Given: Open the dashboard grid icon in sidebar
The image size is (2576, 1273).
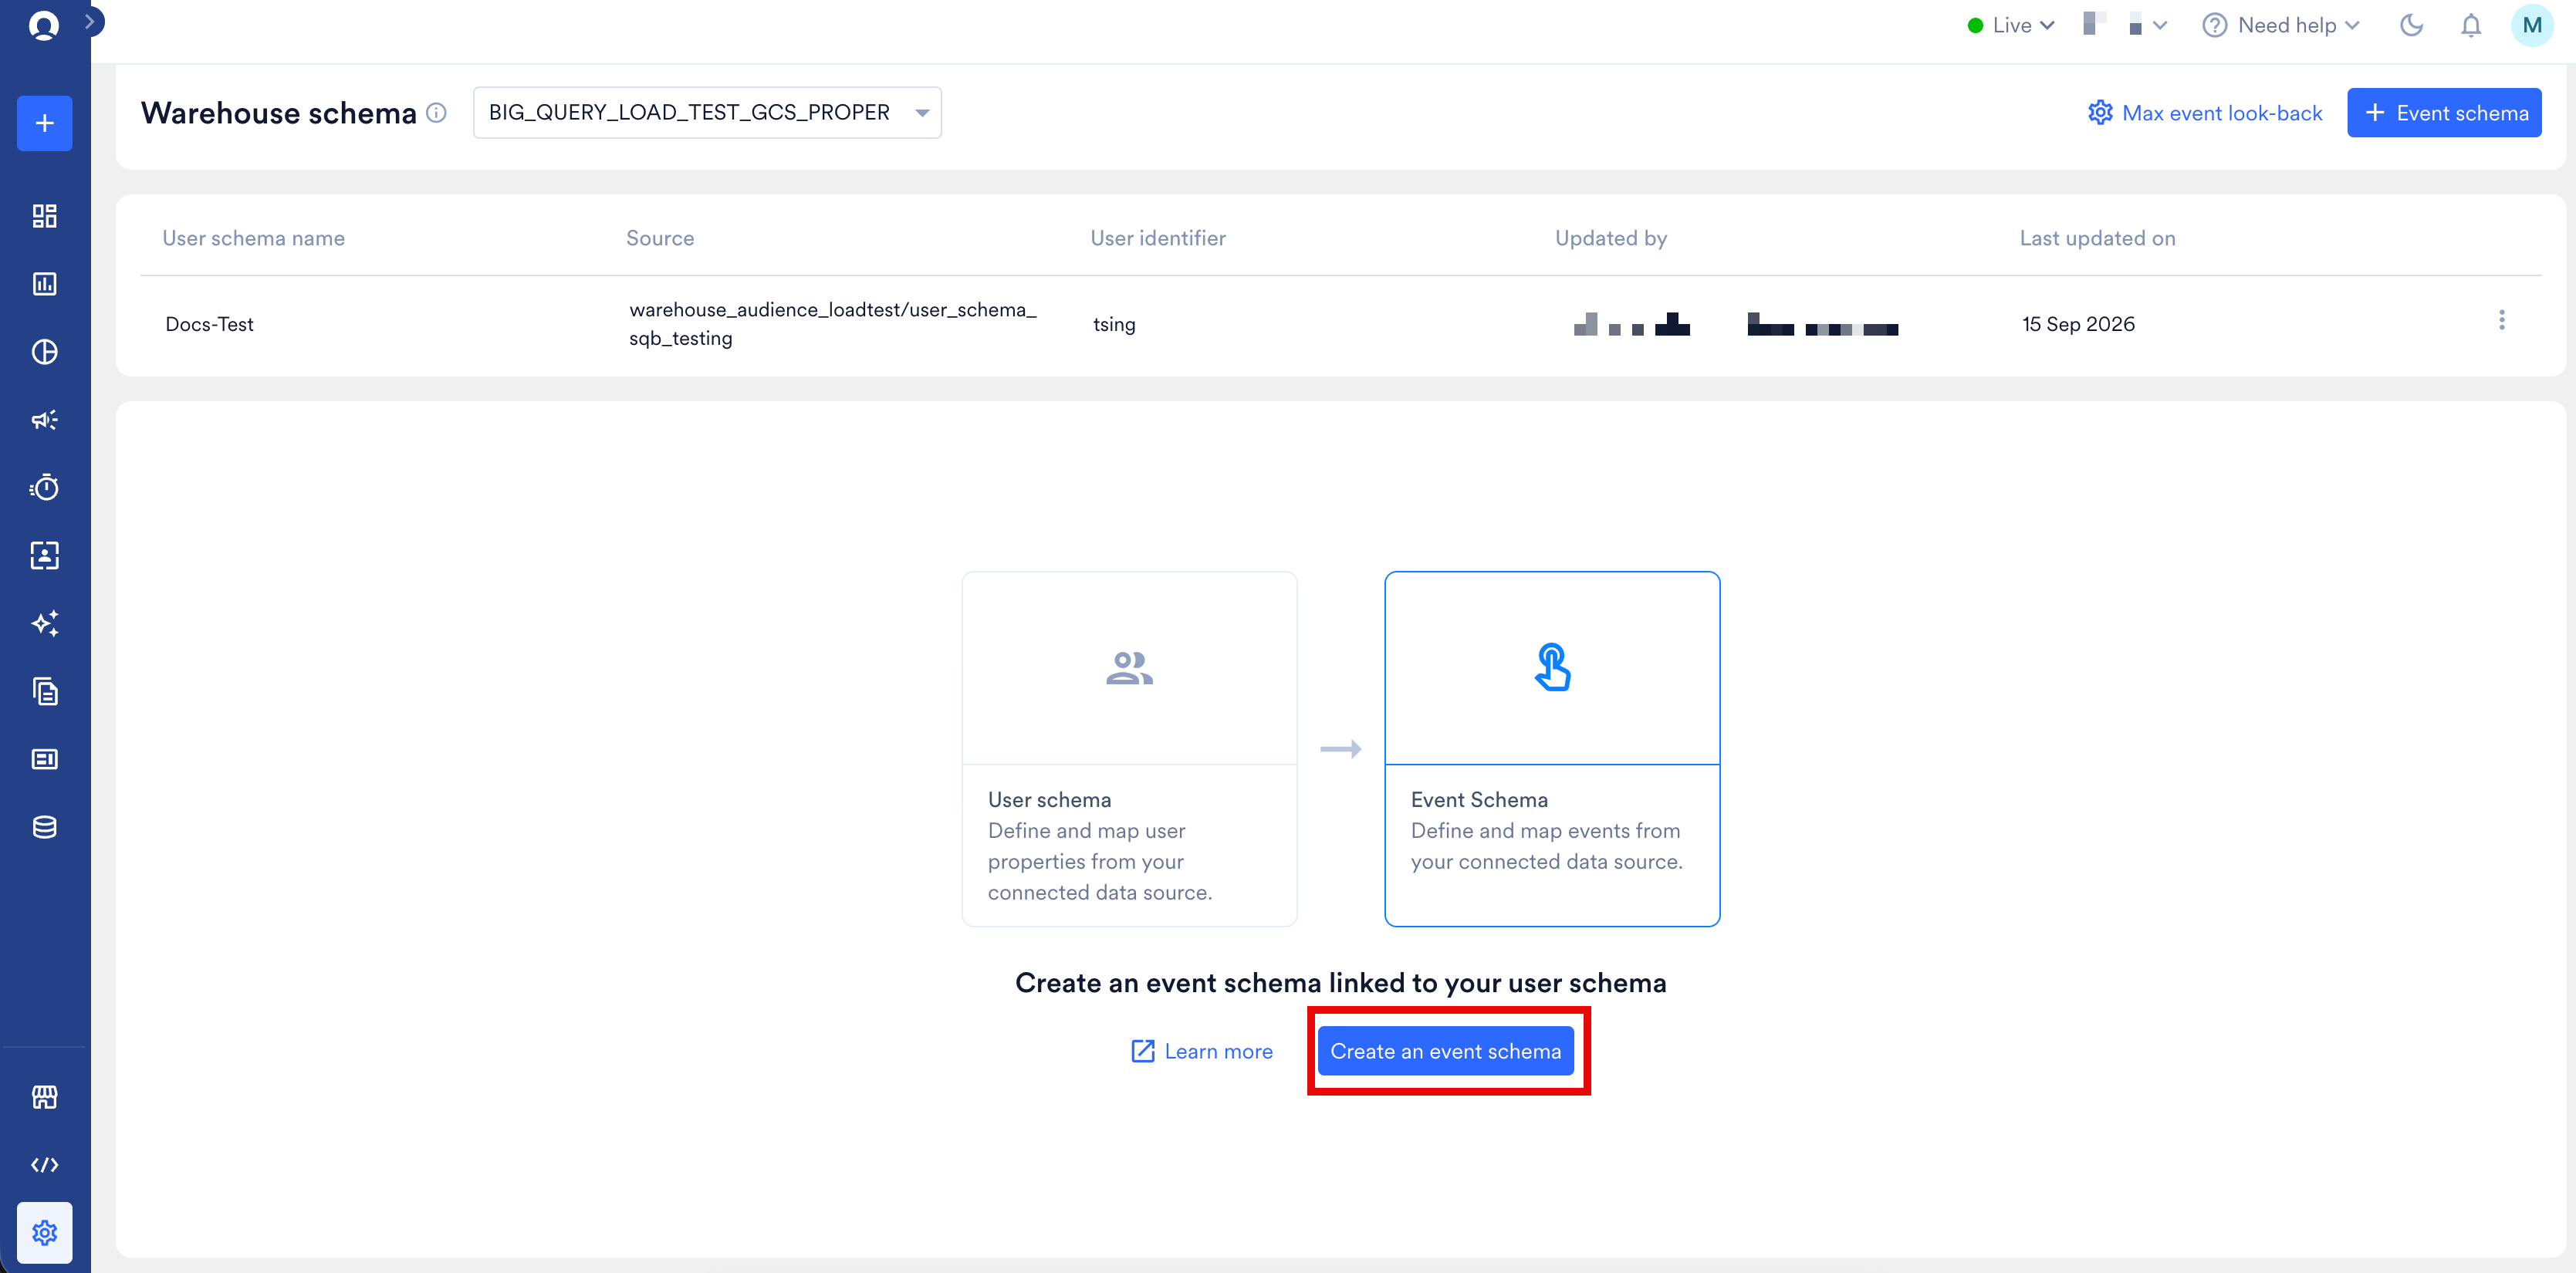Looking at the screenshot, I should click(44, 216).
